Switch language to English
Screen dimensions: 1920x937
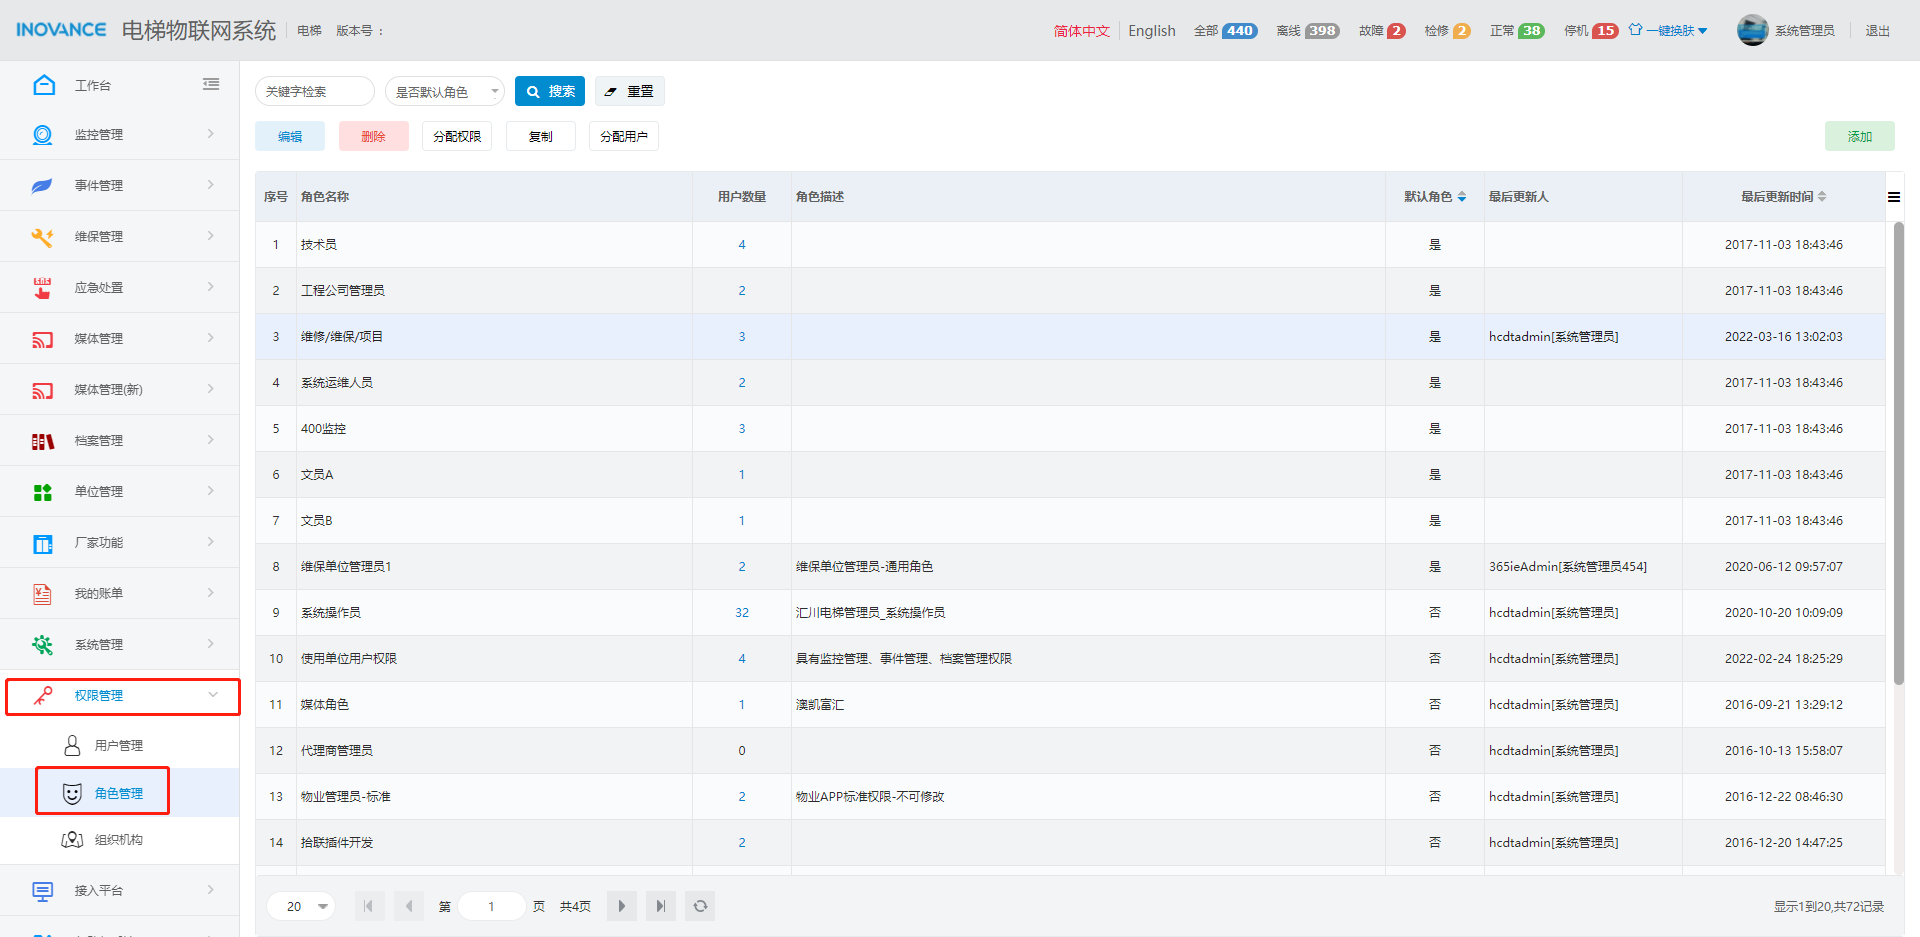click(1151, 31)
